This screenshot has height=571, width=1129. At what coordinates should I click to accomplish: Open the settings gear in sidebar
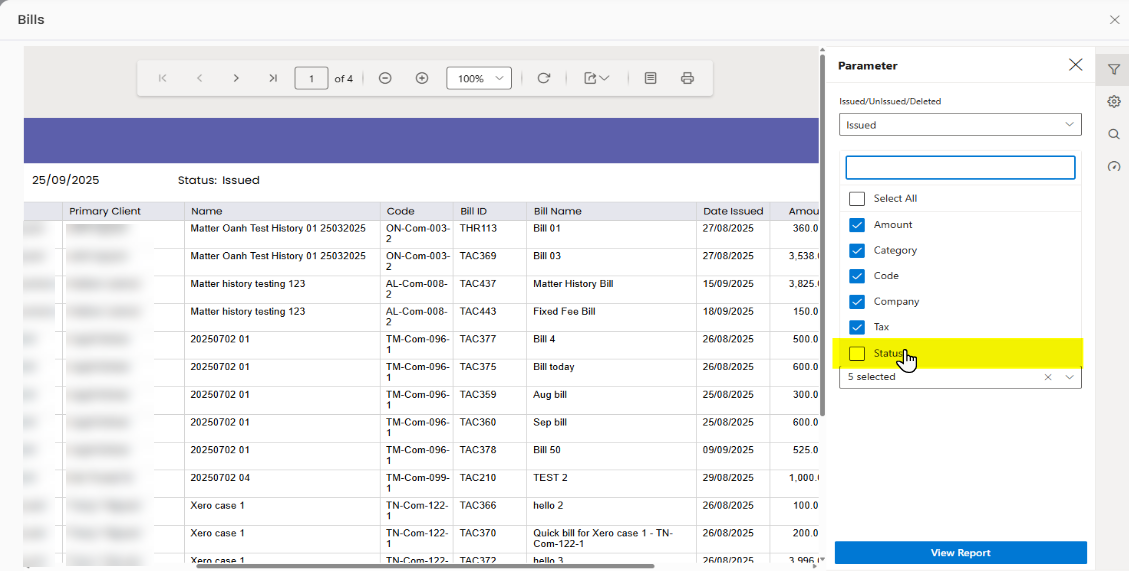pos(1113,101)
